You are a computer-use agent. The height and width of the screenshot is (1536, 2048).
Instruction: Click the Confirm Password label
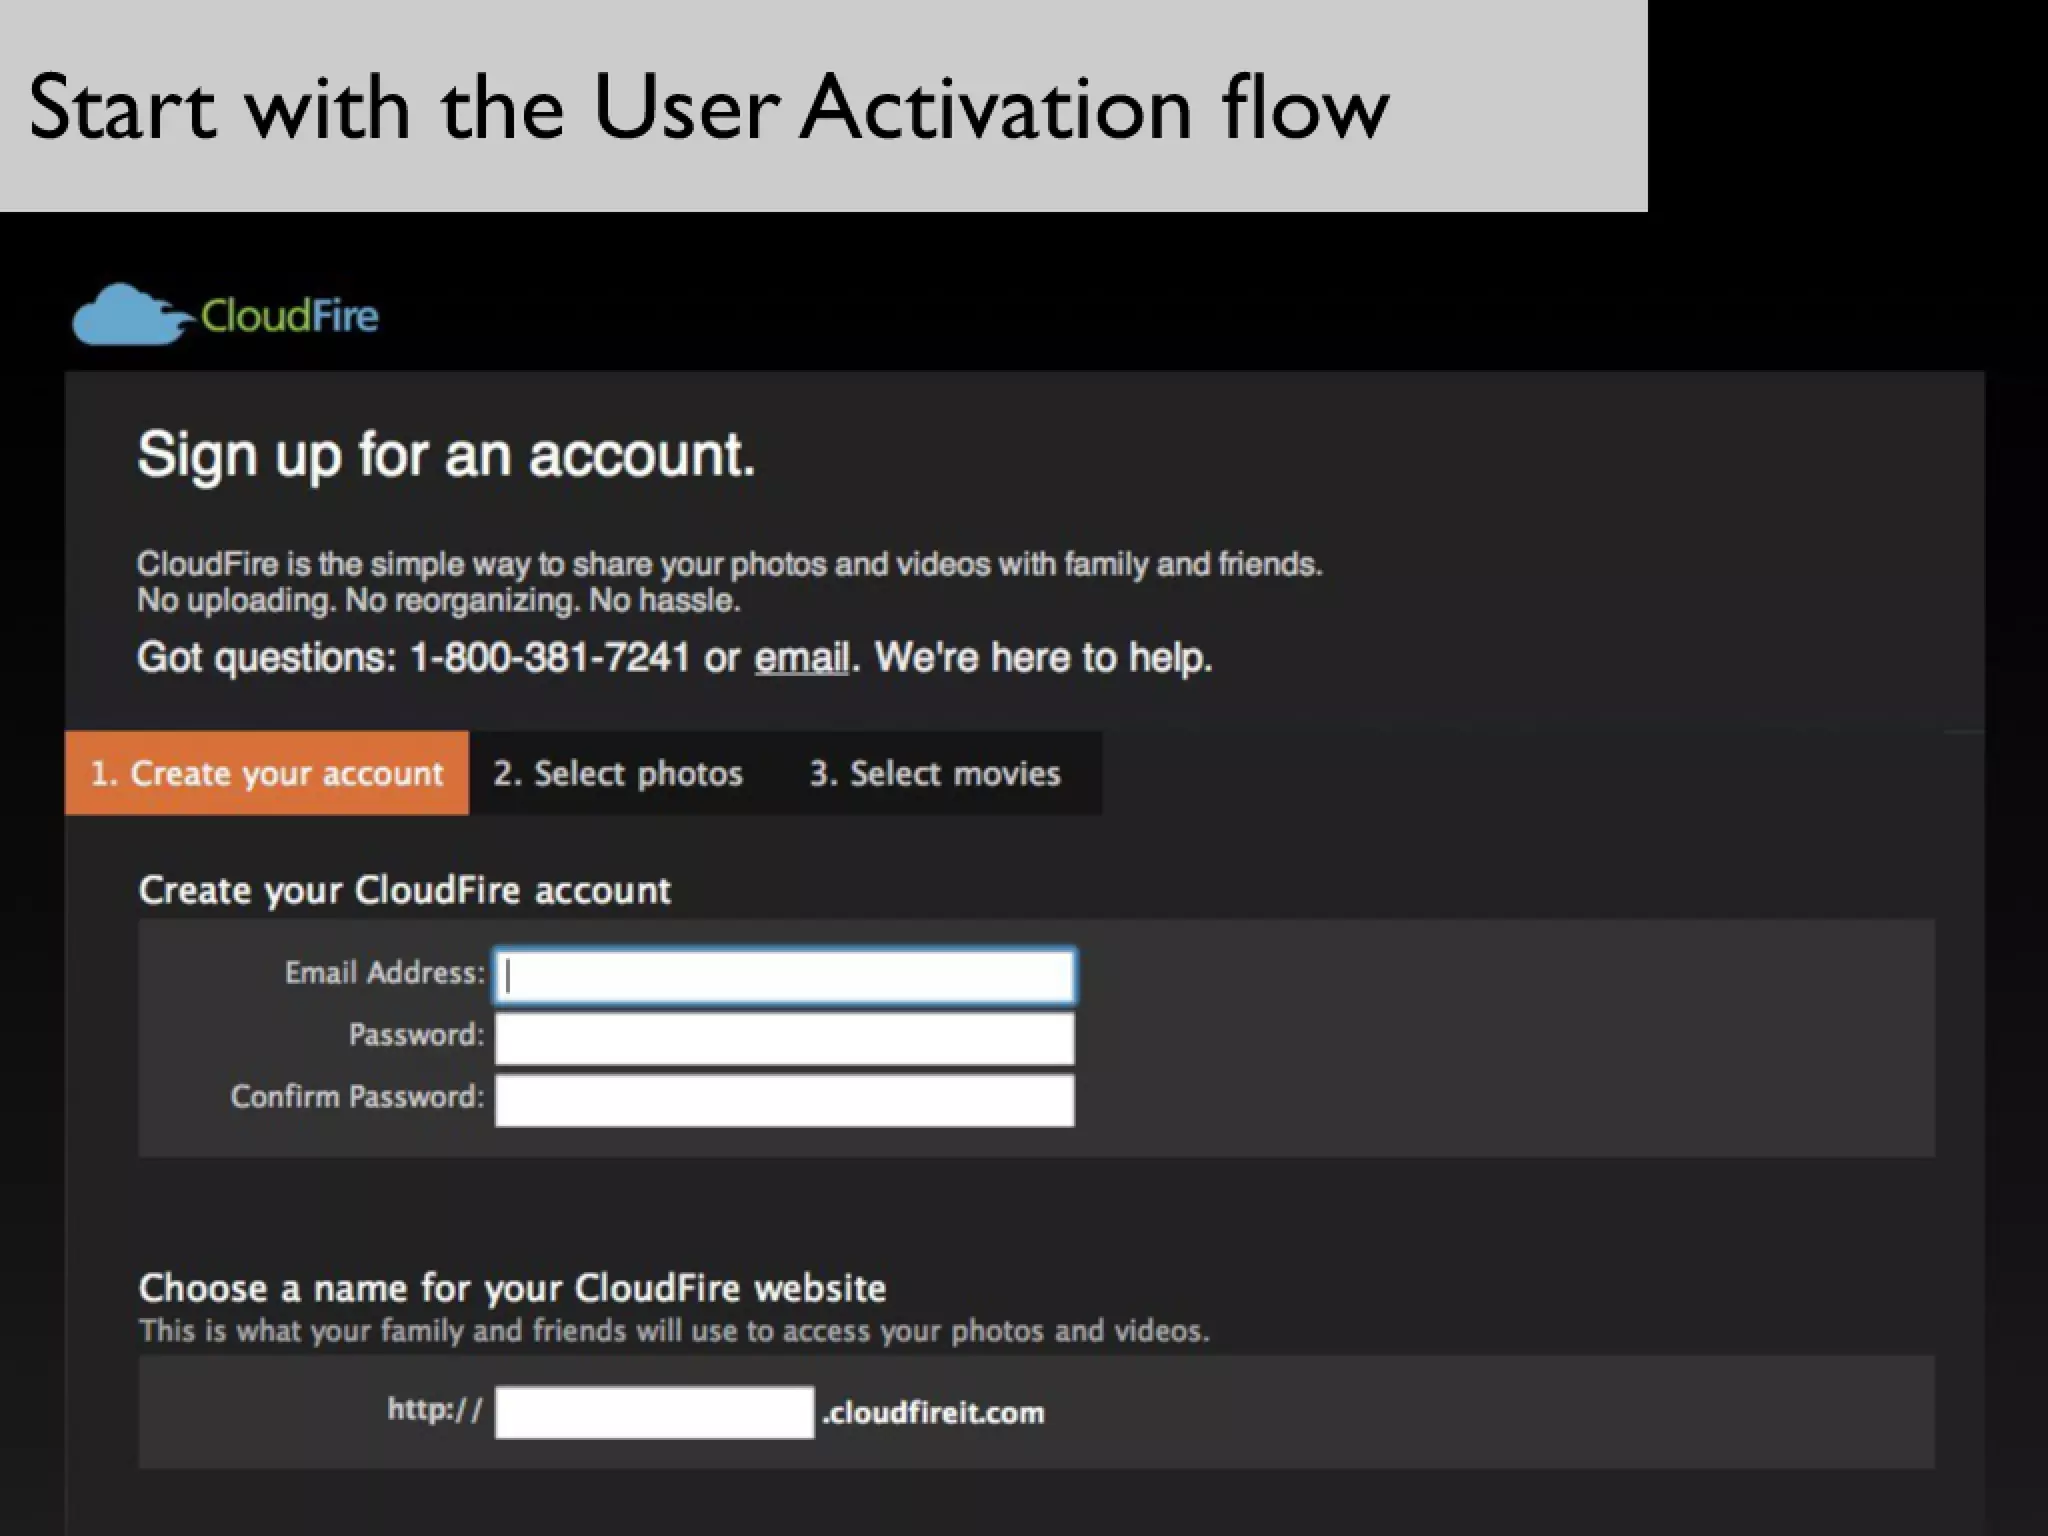tap(358, 1097)
